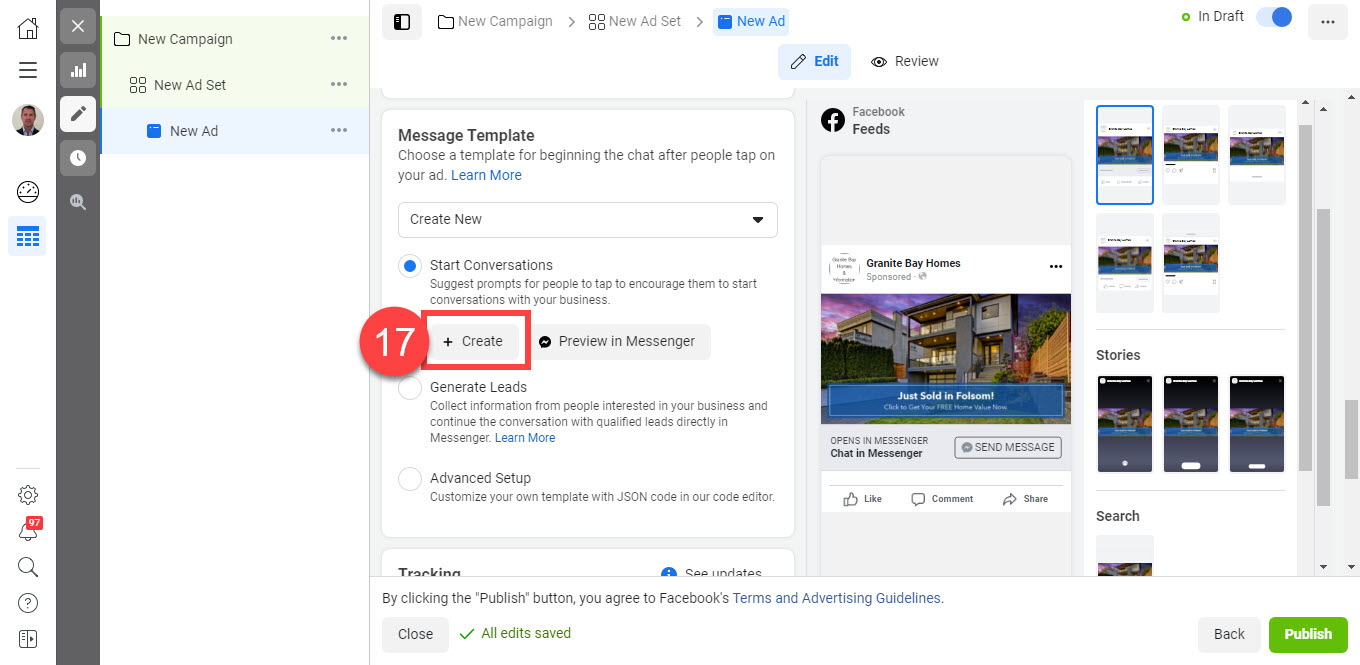This screenshot has width=1360, height=665.
Task: Open the edit history clock icon
Action: (77, 157)
